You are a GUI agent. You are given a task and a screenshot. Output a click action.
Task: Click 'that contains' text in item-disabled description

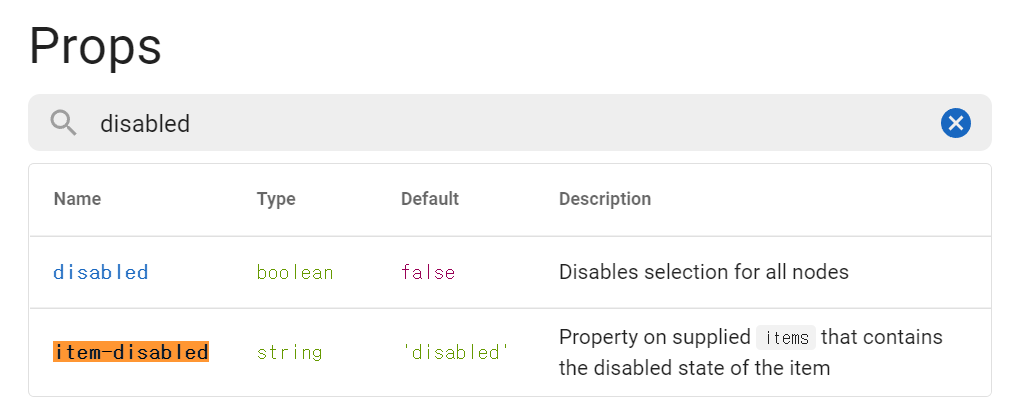click(x=883, y=337)
